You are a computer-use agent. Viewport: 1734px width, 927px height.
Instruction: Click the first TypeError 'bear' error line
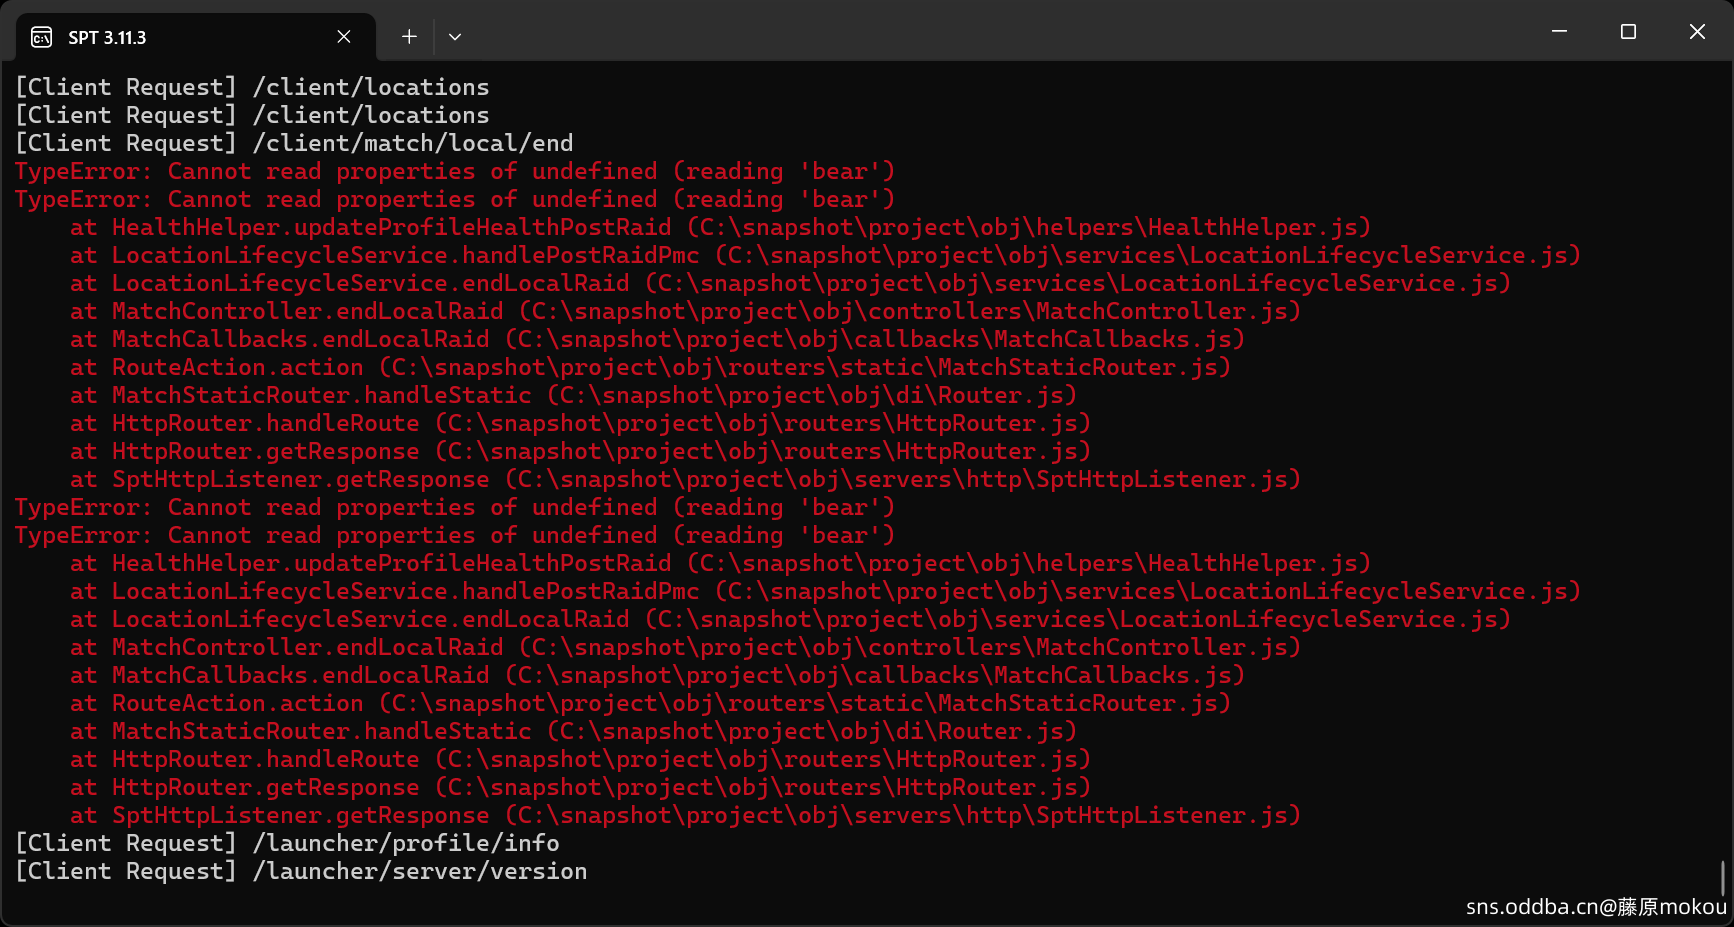(455, 171)
